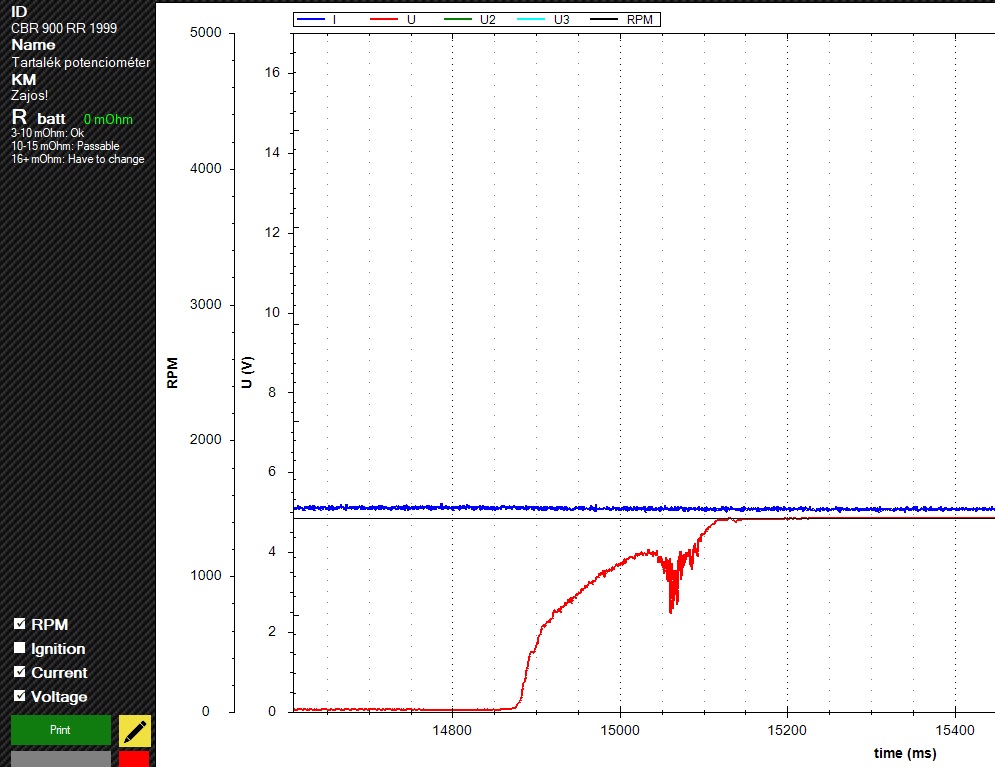Click the red U line legend marker
The width and height of the screenshot is (995, 767).
pos(386,19)
